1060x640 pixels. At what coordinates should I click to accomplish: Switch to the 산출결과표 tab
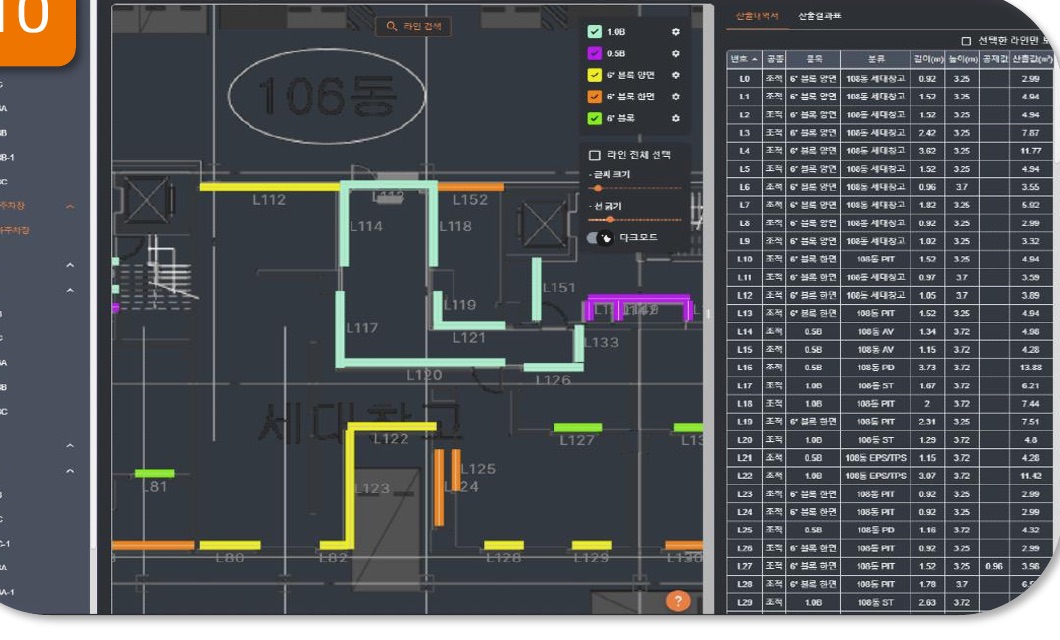pyautogui.click(x=819, y=16)
